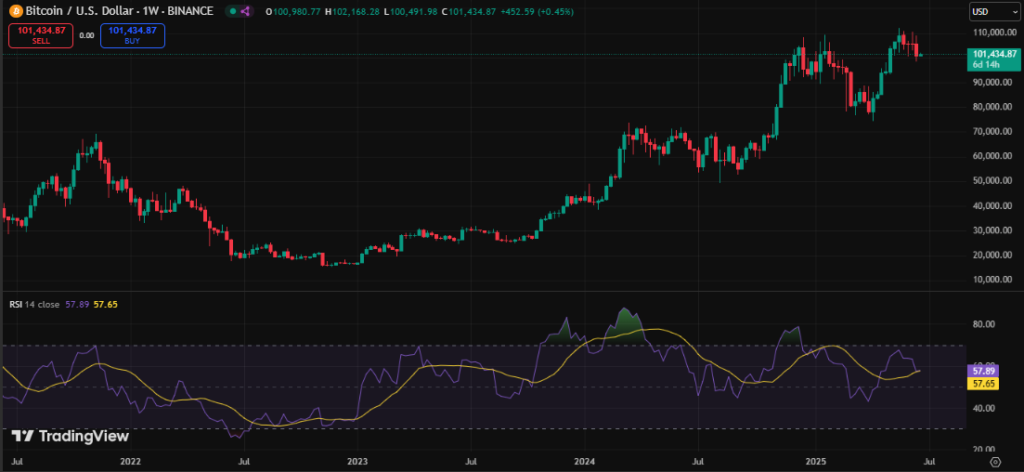This screenshot has width=1024, height=472.
Task: Click the 2025 time axis label
Action: (x=816, y=462)
